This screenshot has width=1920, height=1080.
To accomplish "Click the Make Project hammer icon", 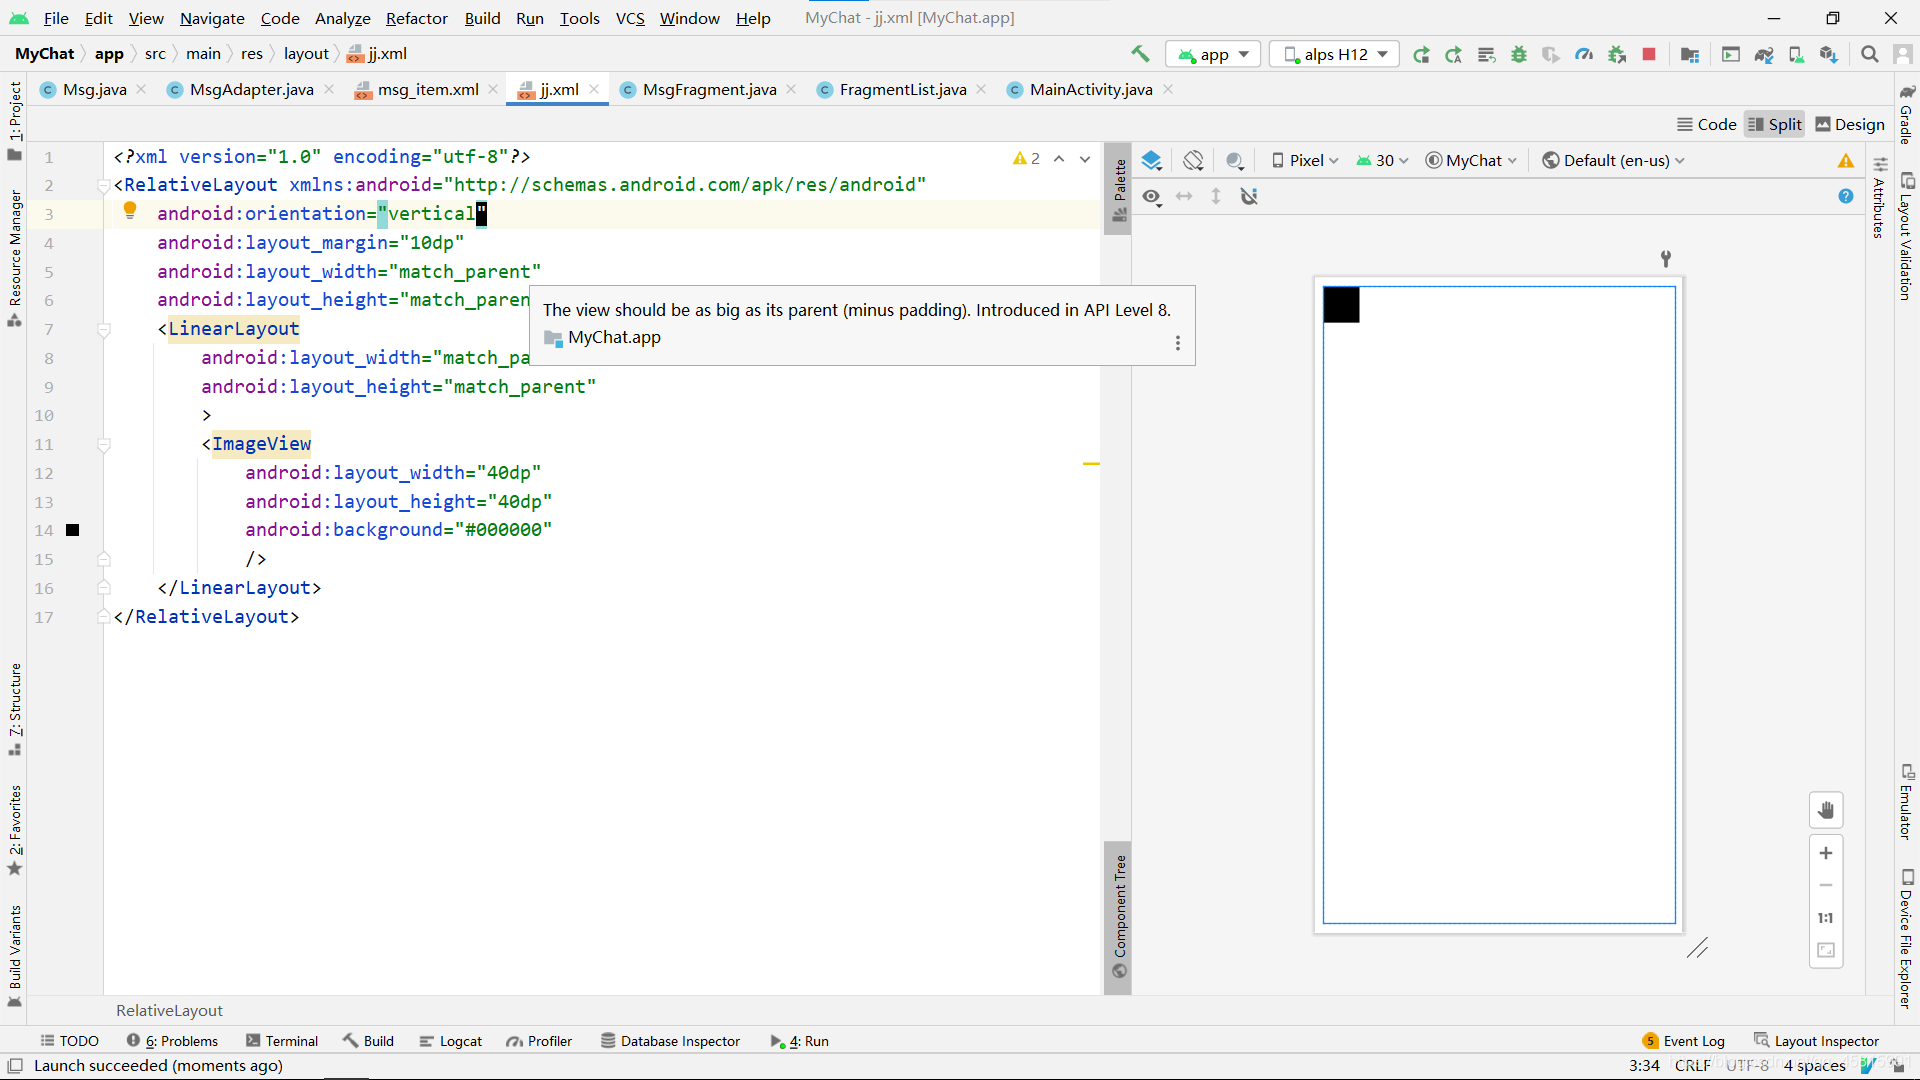I will 1140,54.
